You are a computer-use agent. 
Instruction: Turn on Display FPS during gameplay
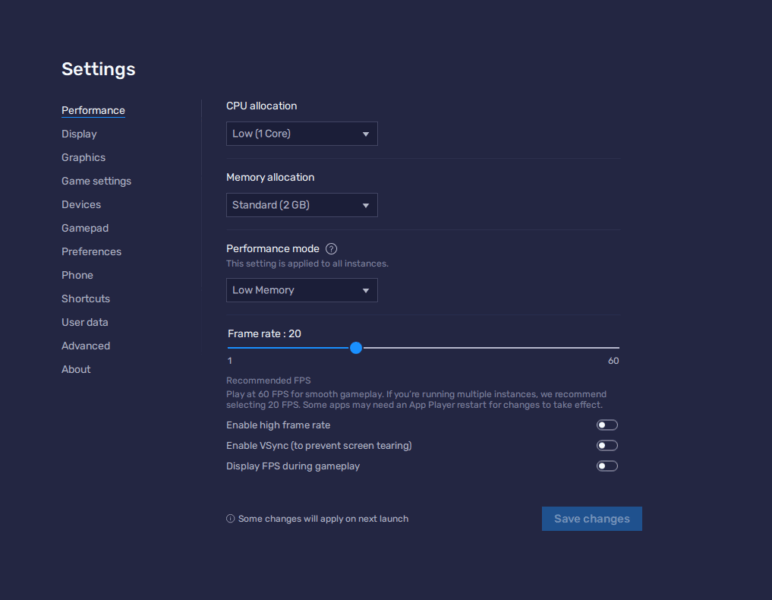pyautogui.click(x=606, y=466)
